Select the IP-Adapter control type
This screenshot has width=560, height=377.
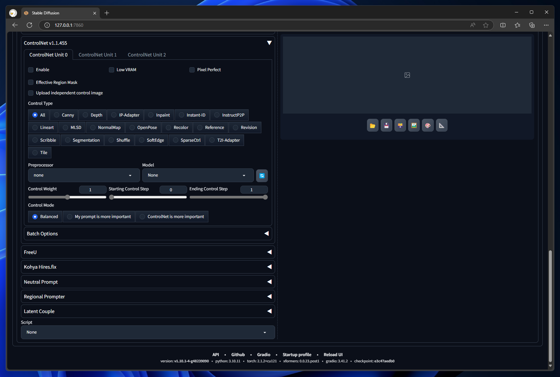[125, 115]
